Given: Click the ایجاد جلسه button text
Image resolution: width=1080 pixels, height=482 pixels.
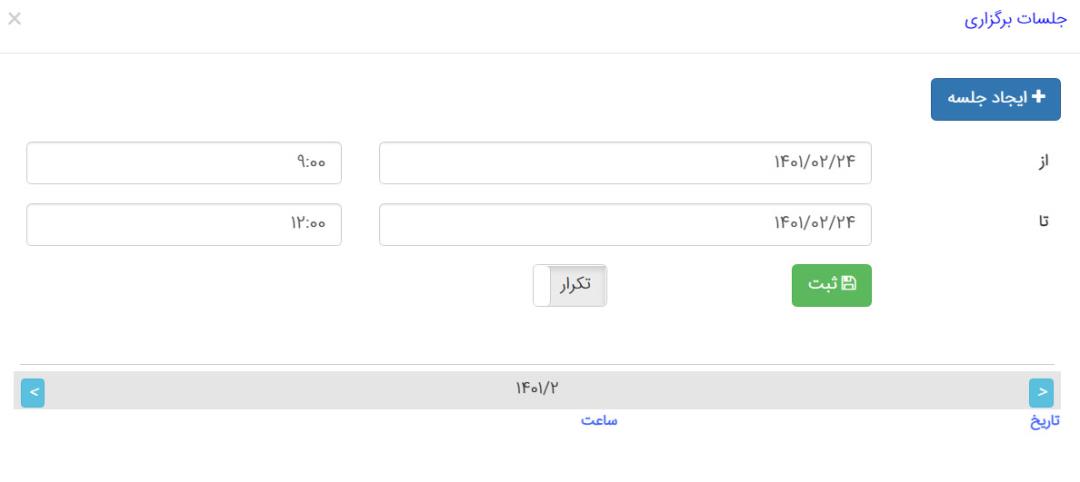Looking at the screenshot, I should [x=986, y=98].
